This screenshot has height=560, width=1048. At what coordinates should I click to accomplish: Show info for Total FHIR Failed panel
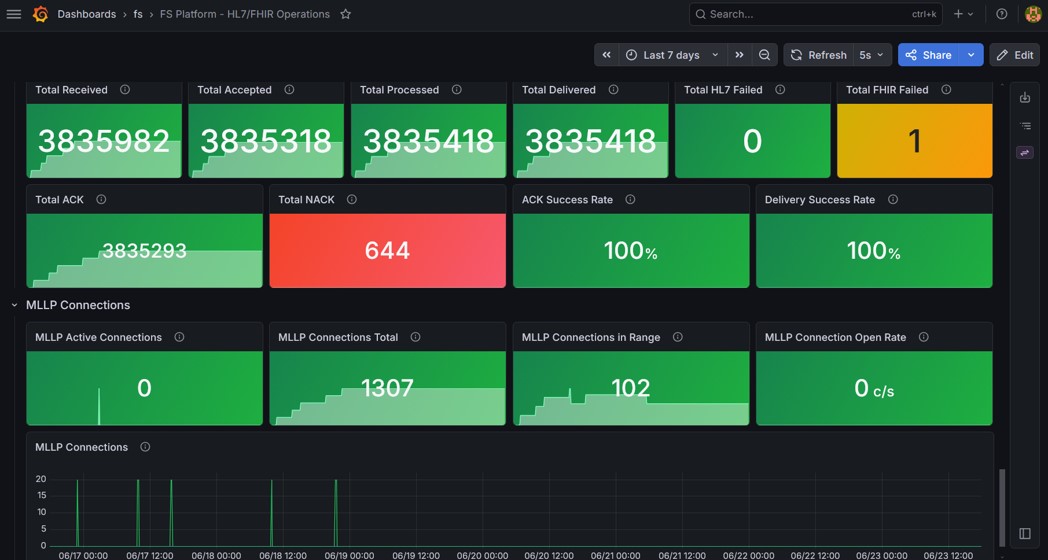click(x=946, y=90)
